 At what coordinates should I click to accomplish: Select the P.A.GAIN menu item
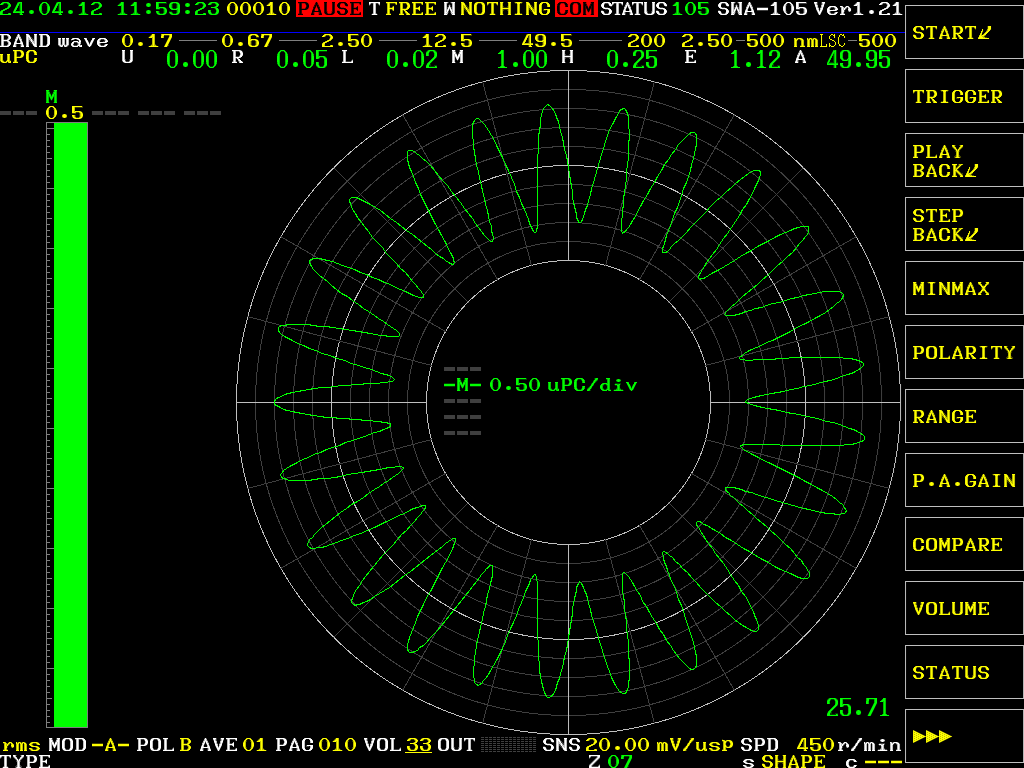click(x=964, y=481)
